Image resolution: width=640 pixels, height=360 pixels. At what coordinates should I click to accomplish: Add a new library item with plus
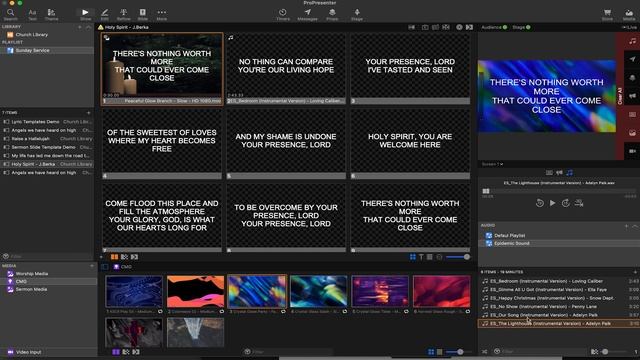click(x=80, y=27)
